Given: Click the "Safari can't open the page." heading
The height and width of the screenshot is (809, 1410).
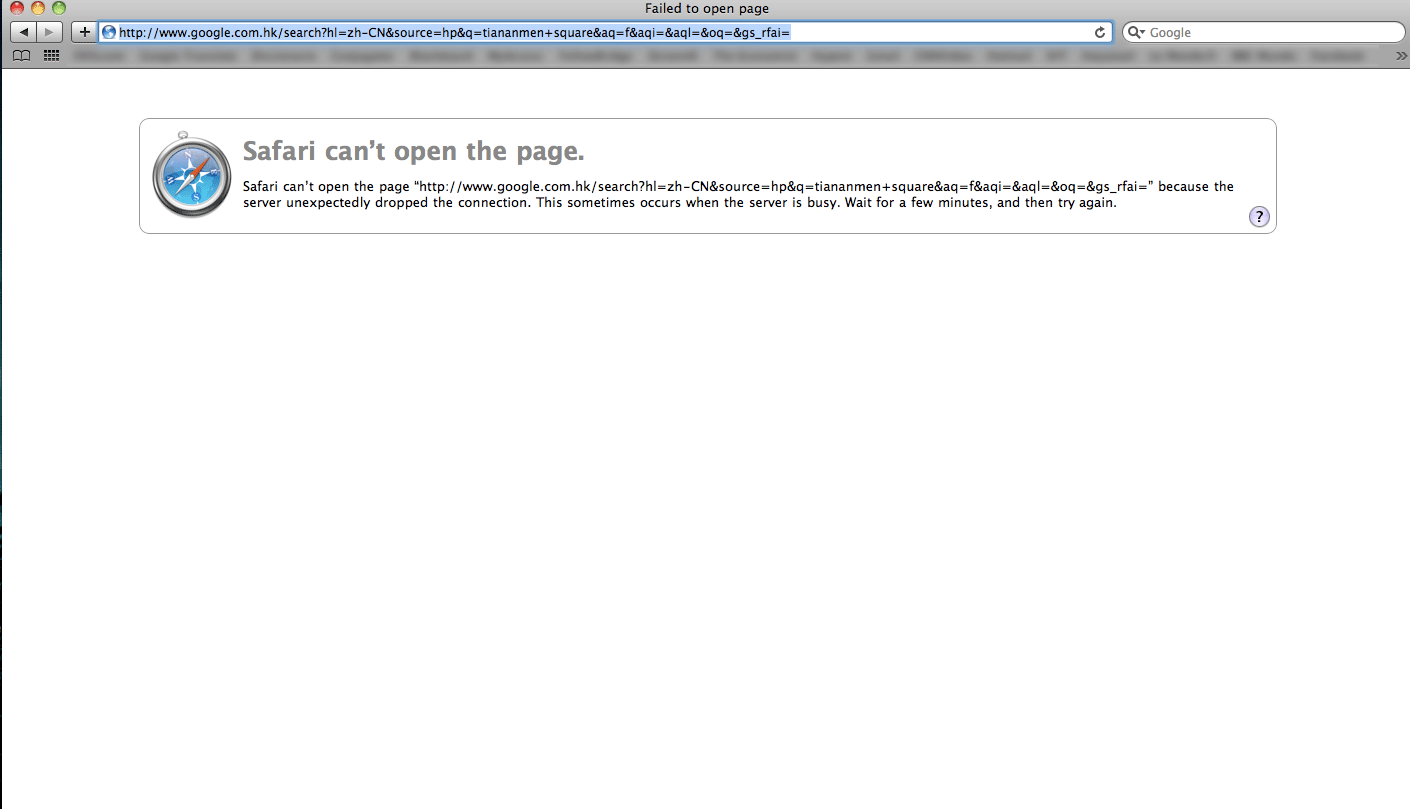Looking at the screenshot, I should (413, 151).
